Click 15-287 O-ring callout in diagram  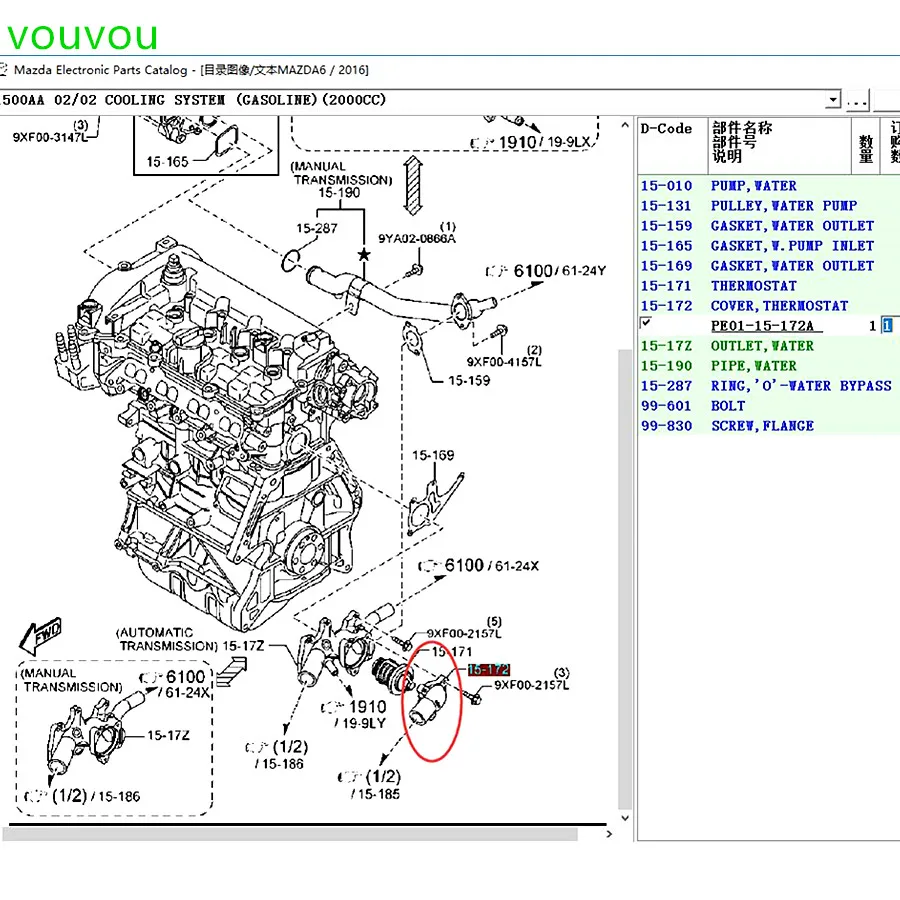point(317,228)
